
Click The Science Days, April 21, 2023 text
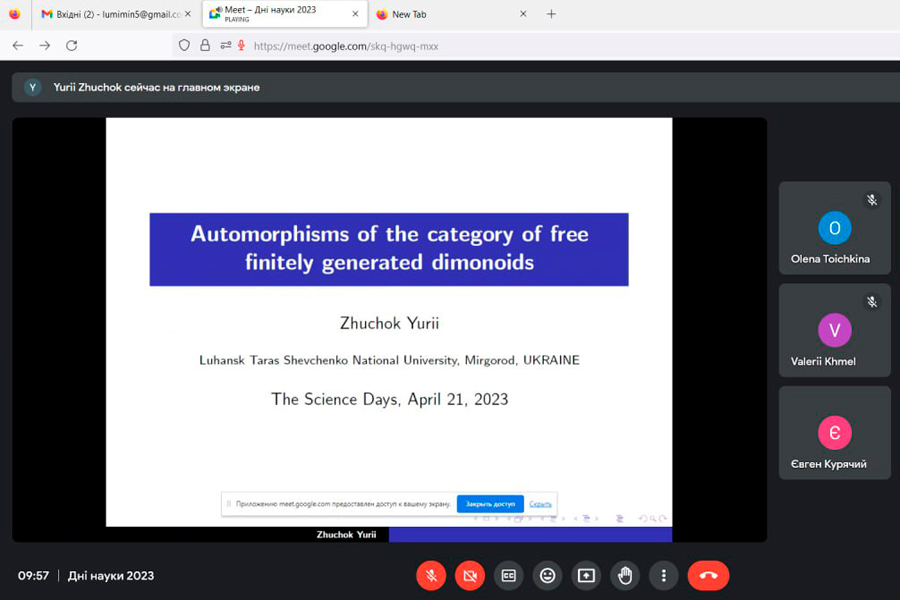coord(390,399)
